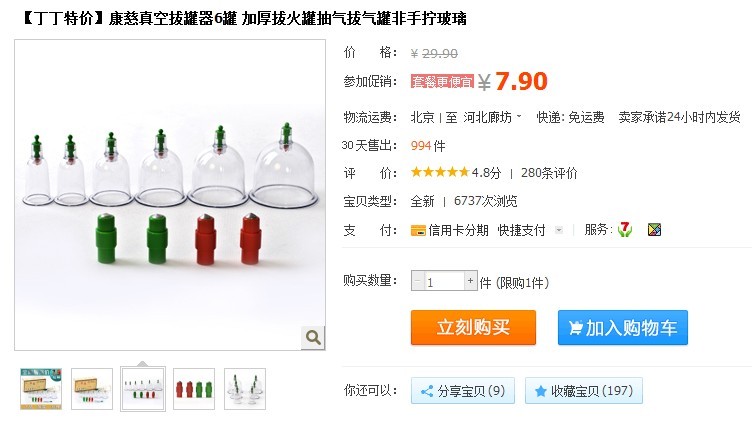Click the five-star rating icons
Viewport: 754px width, 426px height.
coord(440,172)
